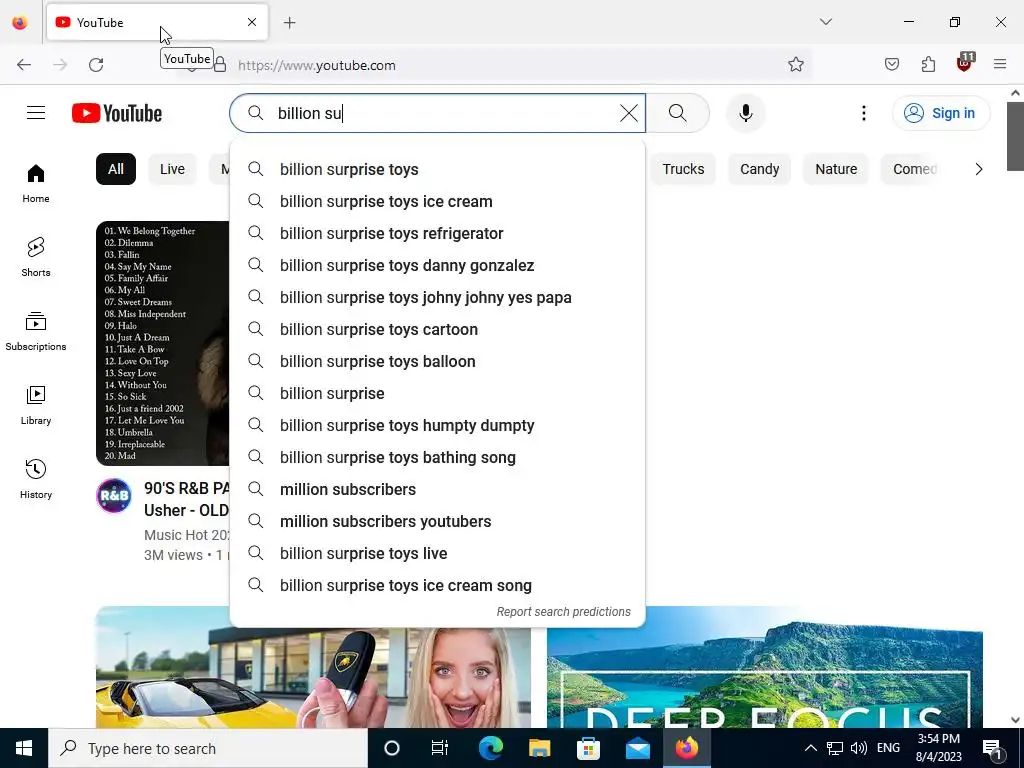The width and height of the screenshot is (1024, 768).
Task: Close the YouTube tab
Action: click(x=252, y=22)
